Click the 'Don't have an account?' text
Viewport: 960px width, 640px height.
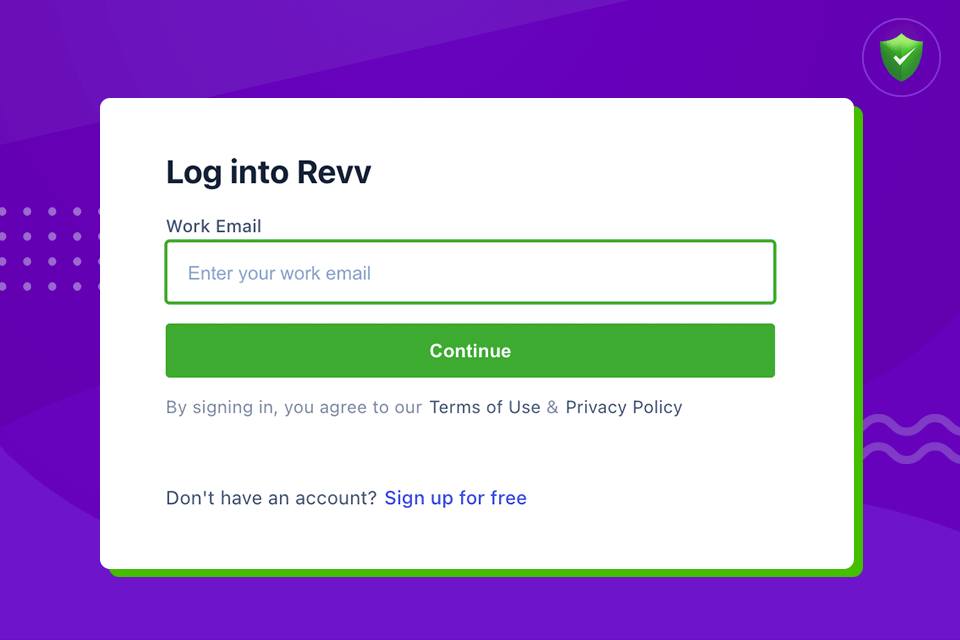tap(271, 498)
